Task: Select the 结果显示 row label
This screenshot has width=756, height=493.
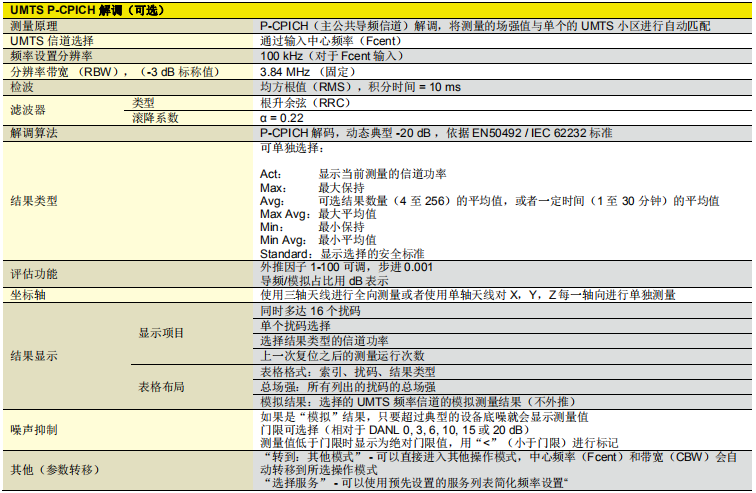Action: tap(34, 355)
